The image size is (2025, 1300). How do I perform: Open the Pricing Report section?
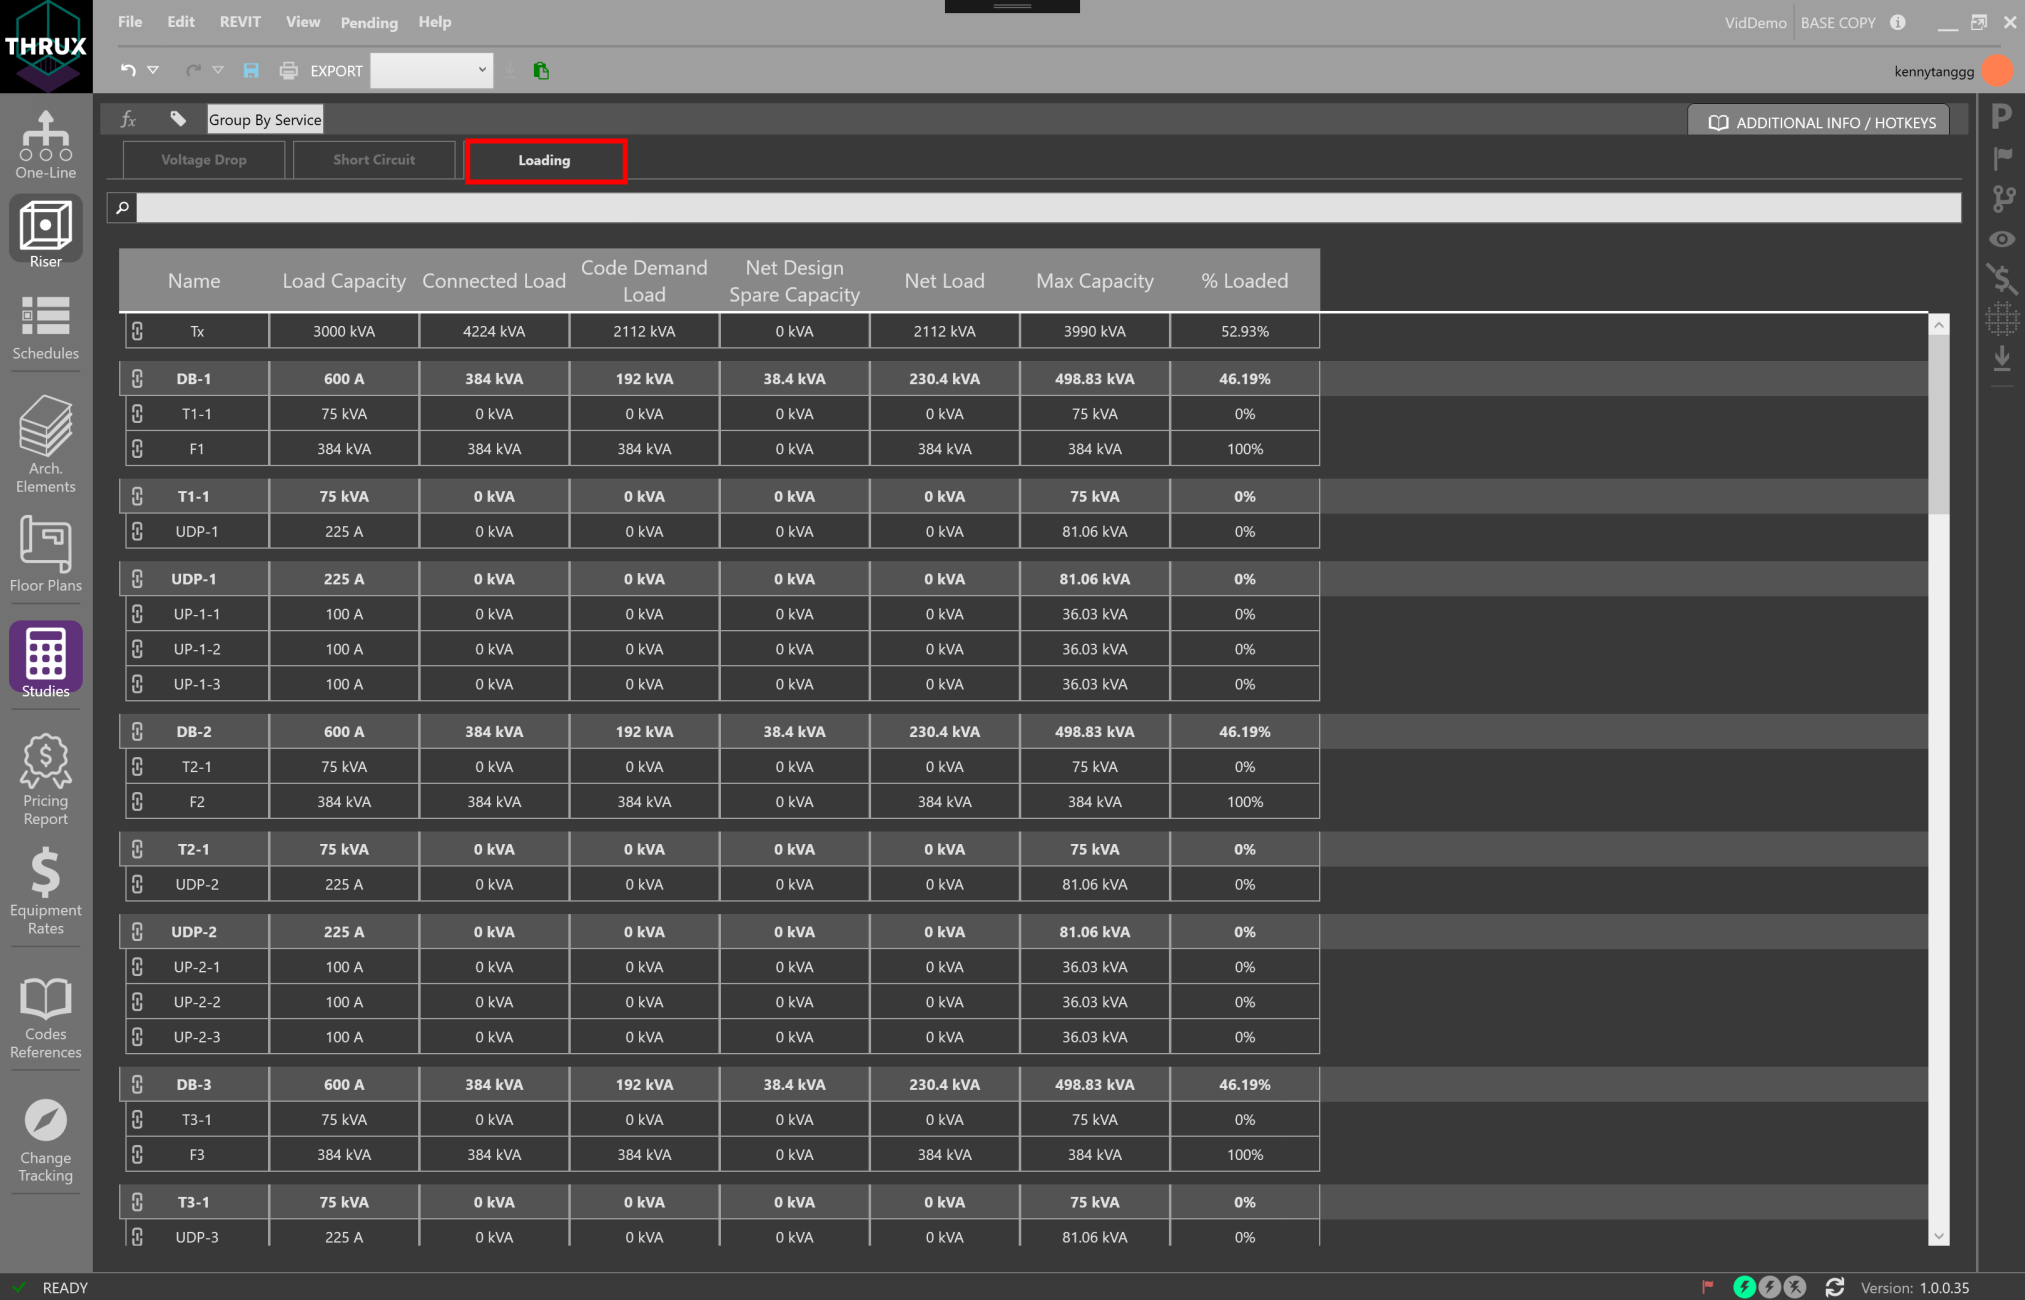(46, 779)
